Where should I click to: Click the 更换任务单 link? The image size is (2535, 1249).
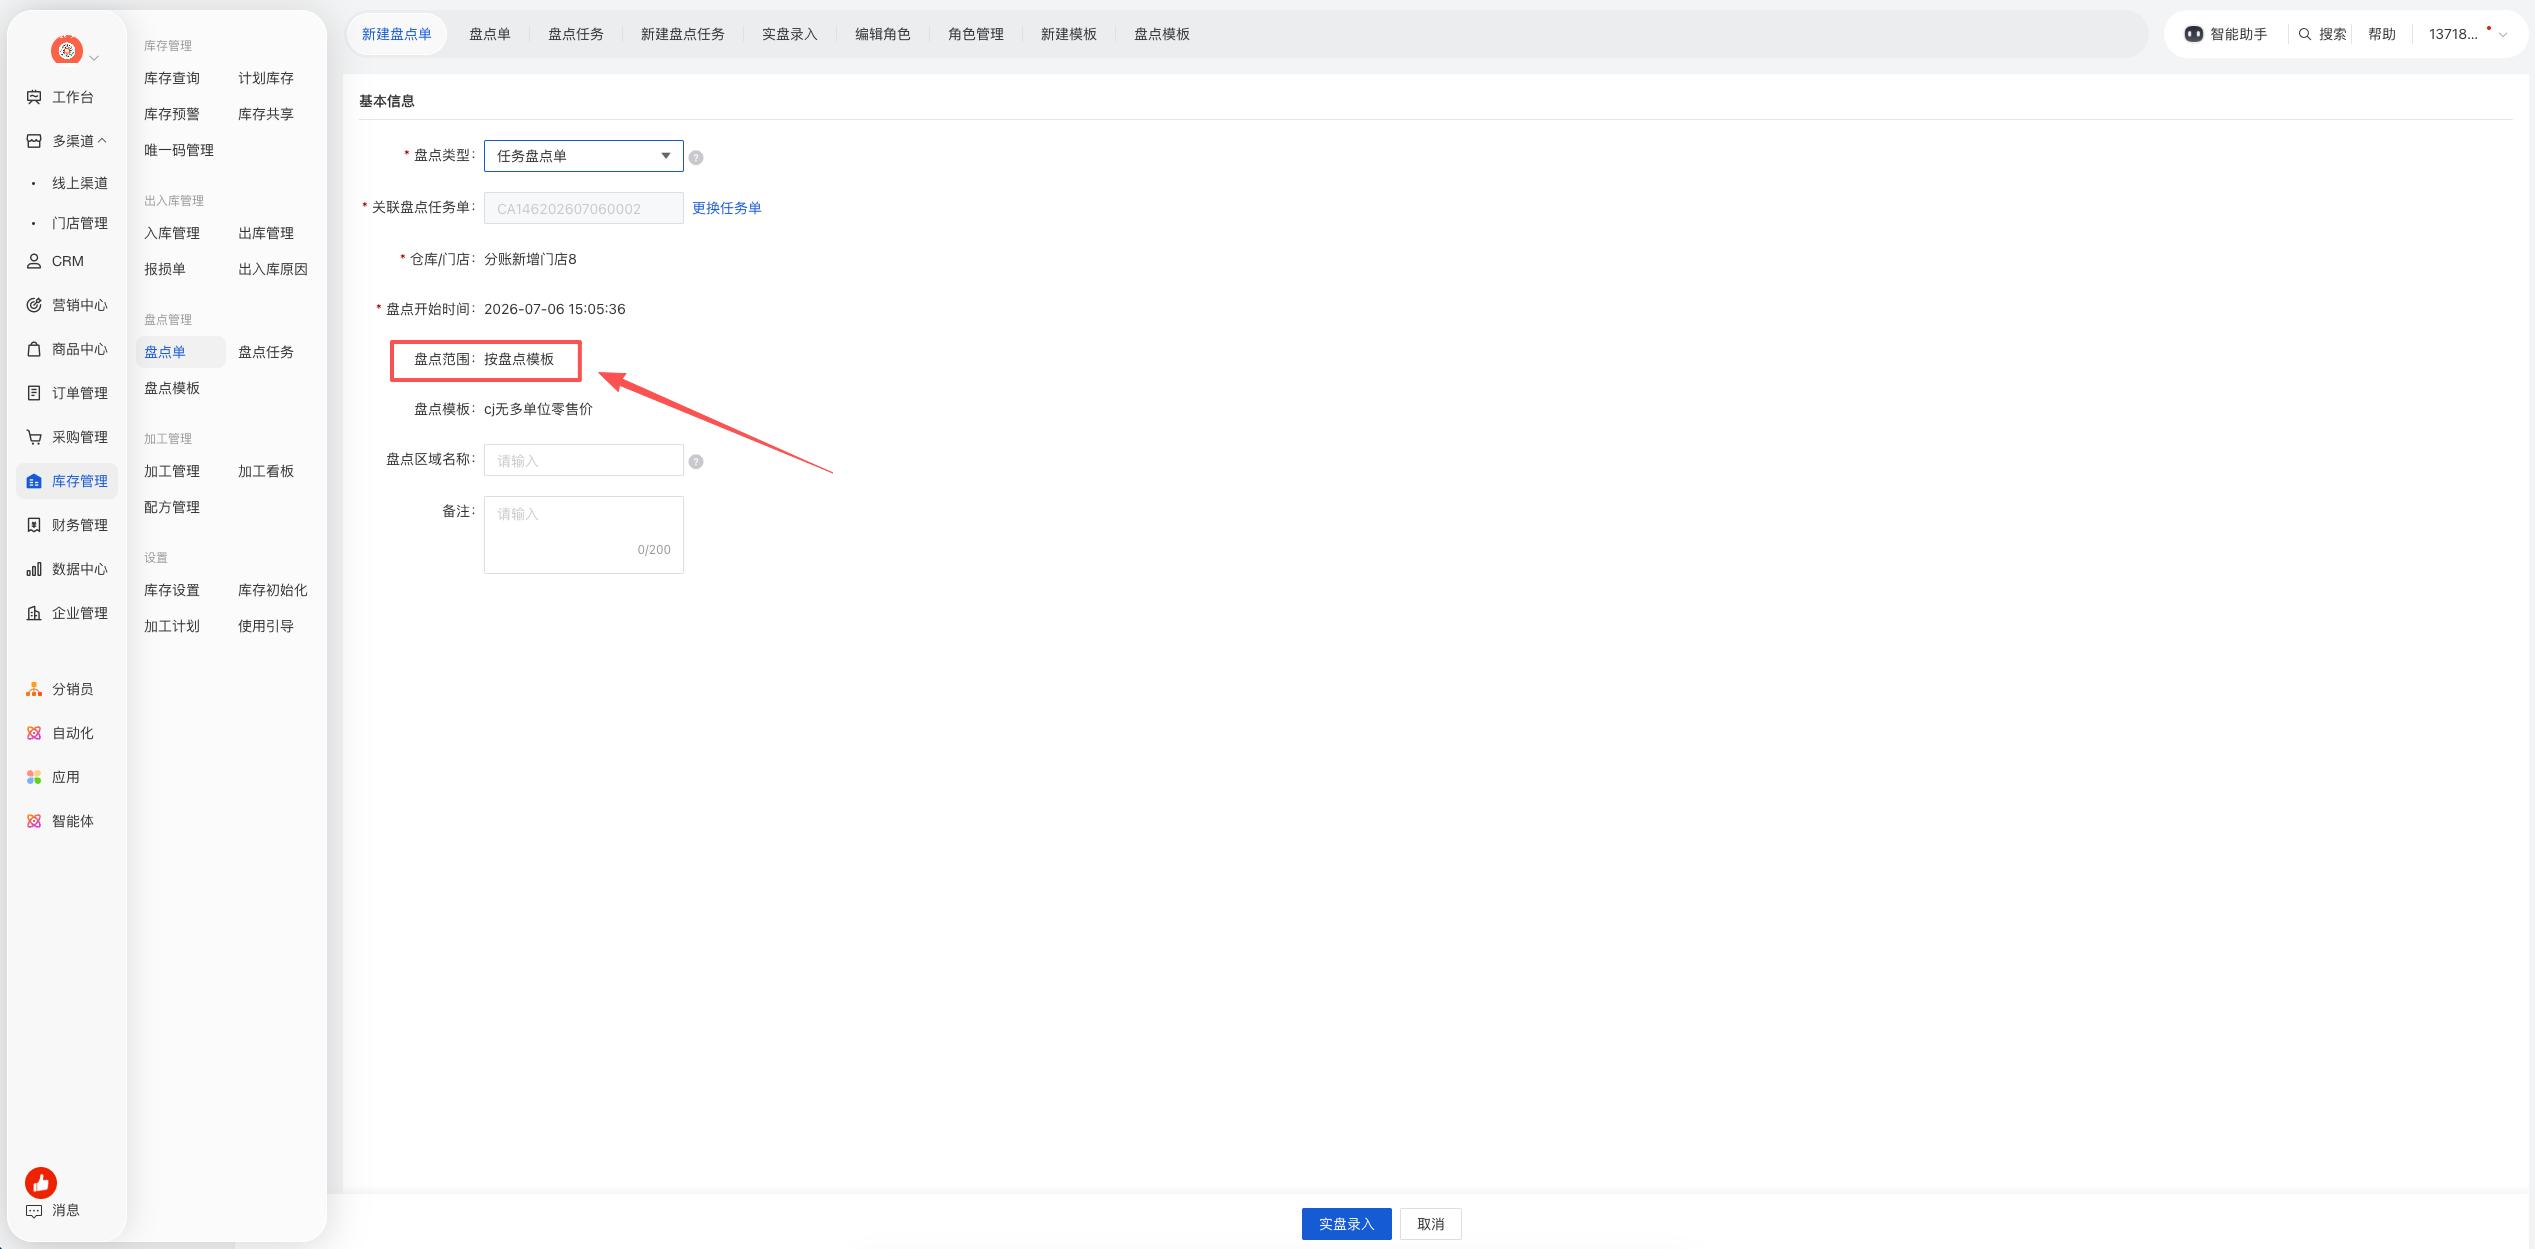click(727, 208)
